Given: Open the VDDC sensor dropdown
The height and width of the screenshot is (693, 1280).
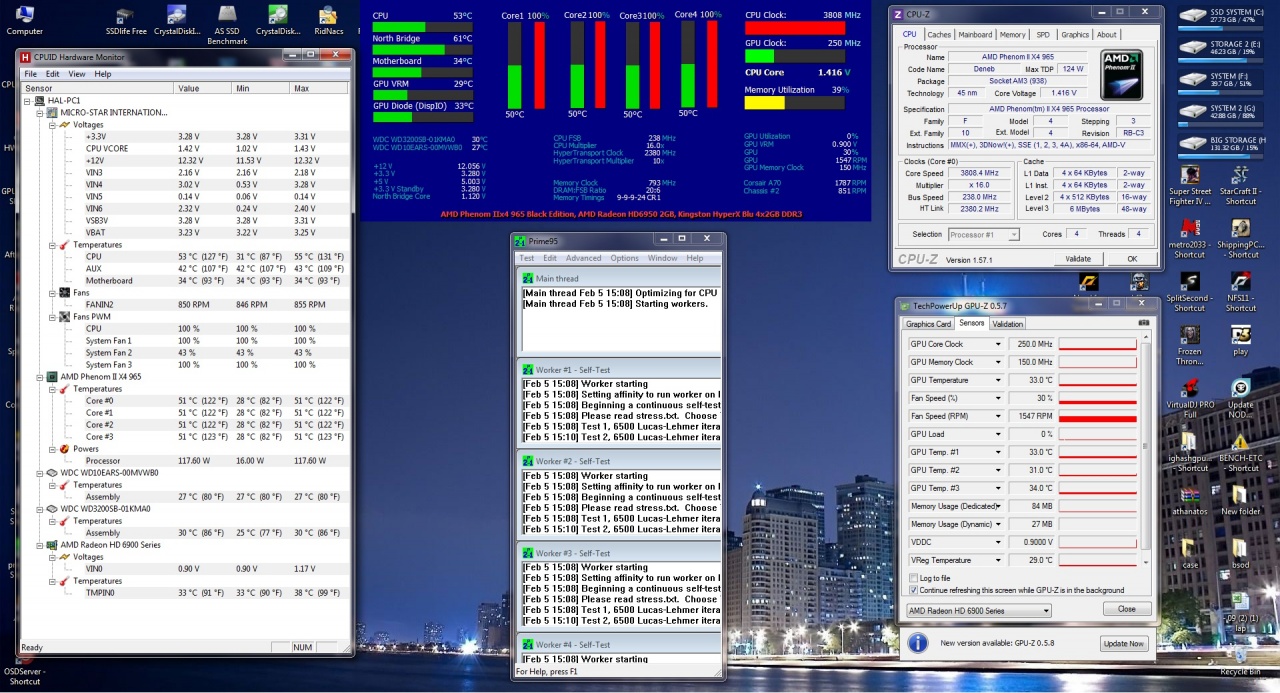Looking at the screenshot, I should tap(998, 542).
